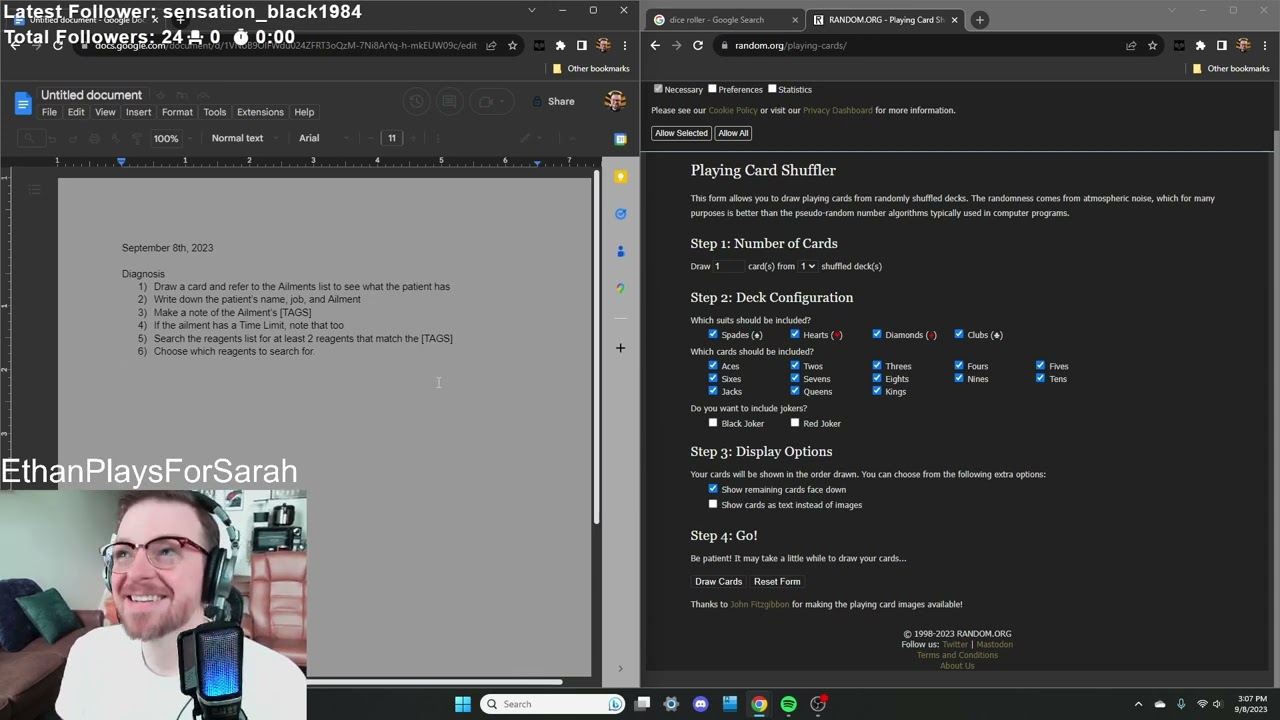Open Google Tasks side panel icon

620,214
